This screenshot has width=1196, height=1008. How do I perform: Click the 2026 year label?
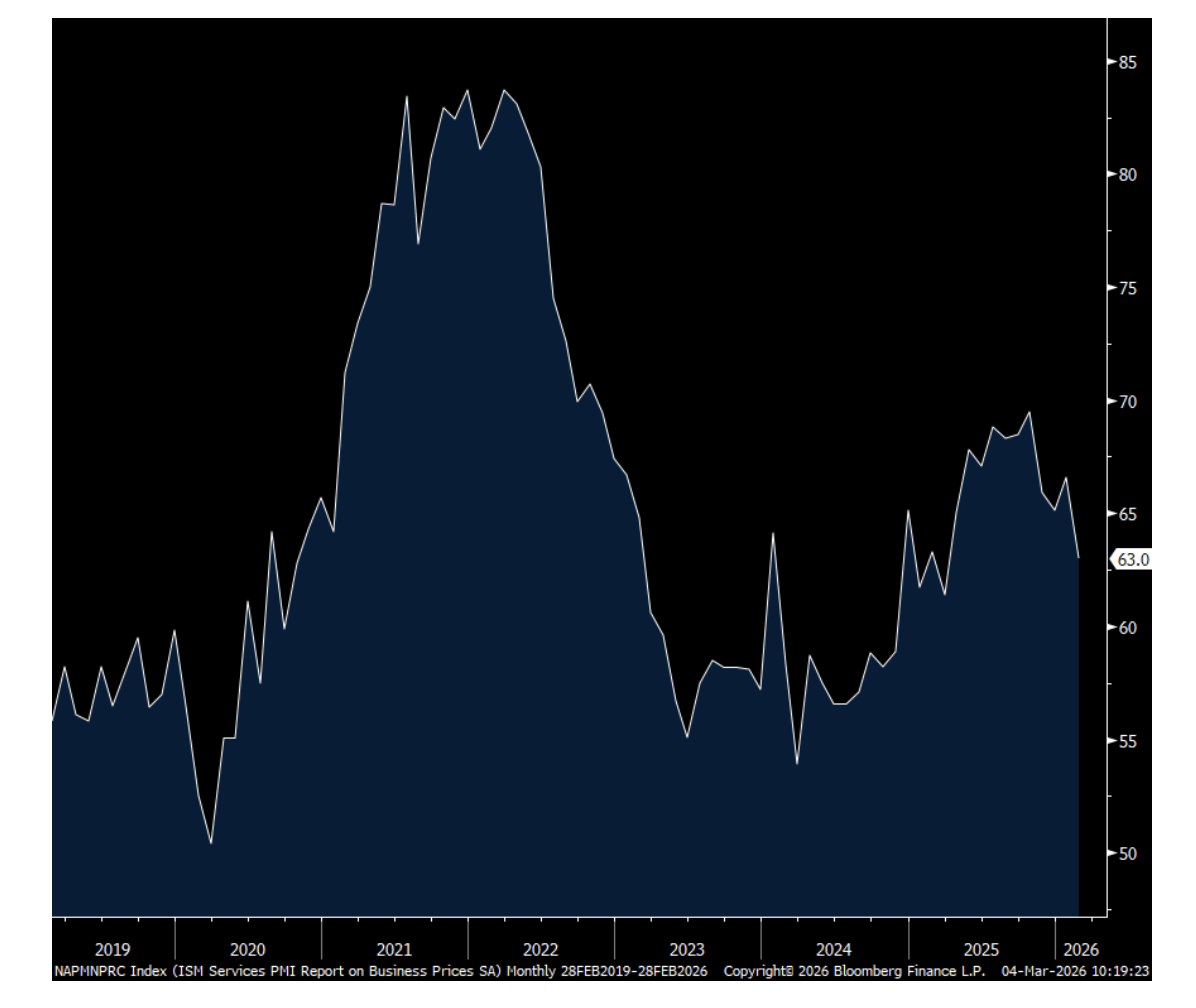(x=1082, y=949)
